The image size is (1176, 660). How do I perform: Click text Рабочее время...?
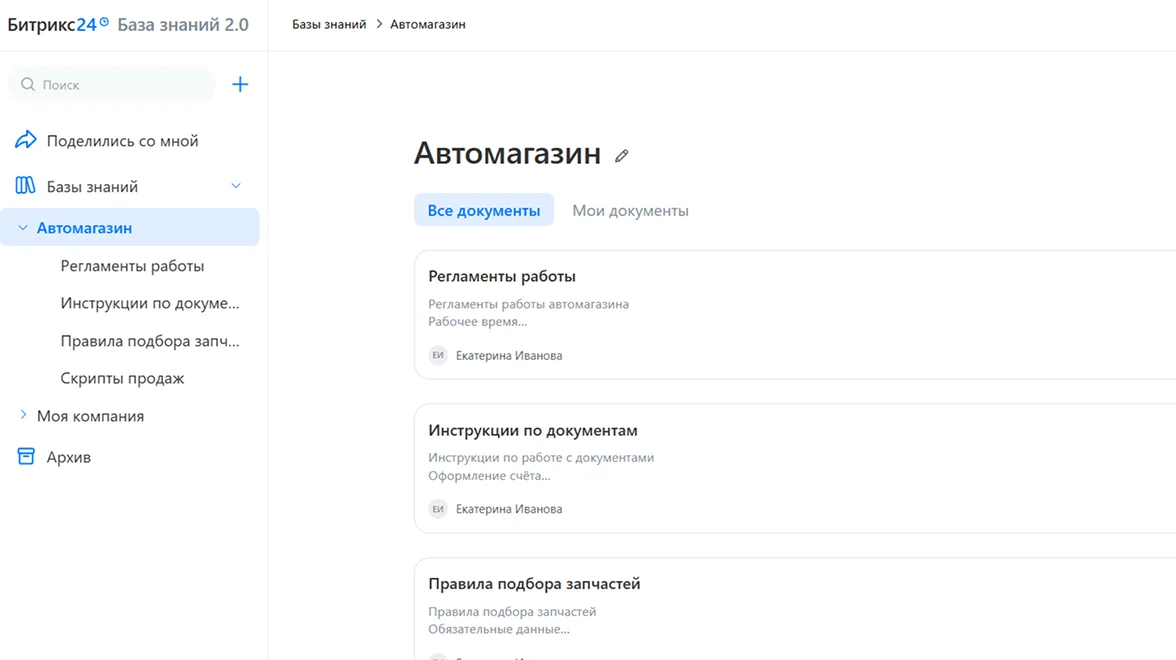[478, 321]
